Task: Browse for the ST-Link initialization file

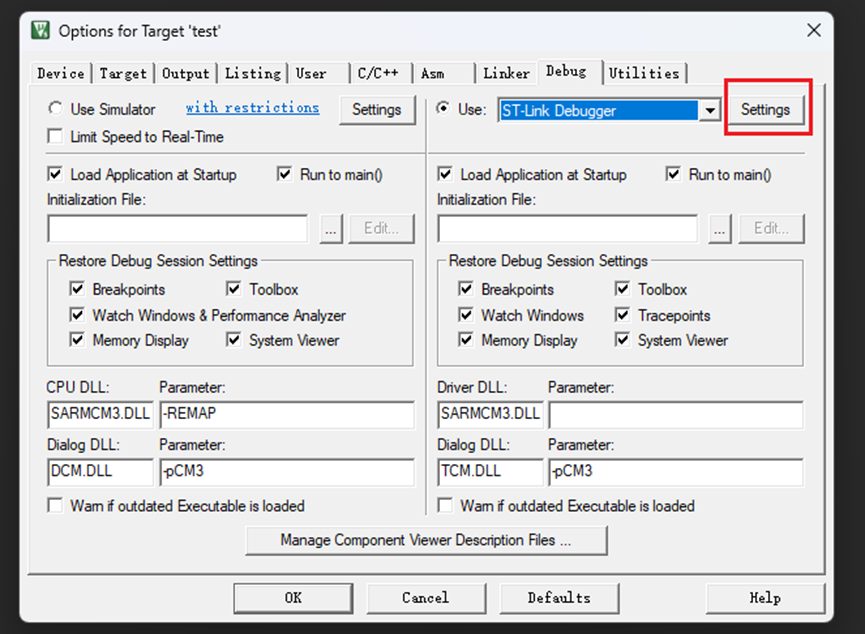Action: click(x=720, y=228)
